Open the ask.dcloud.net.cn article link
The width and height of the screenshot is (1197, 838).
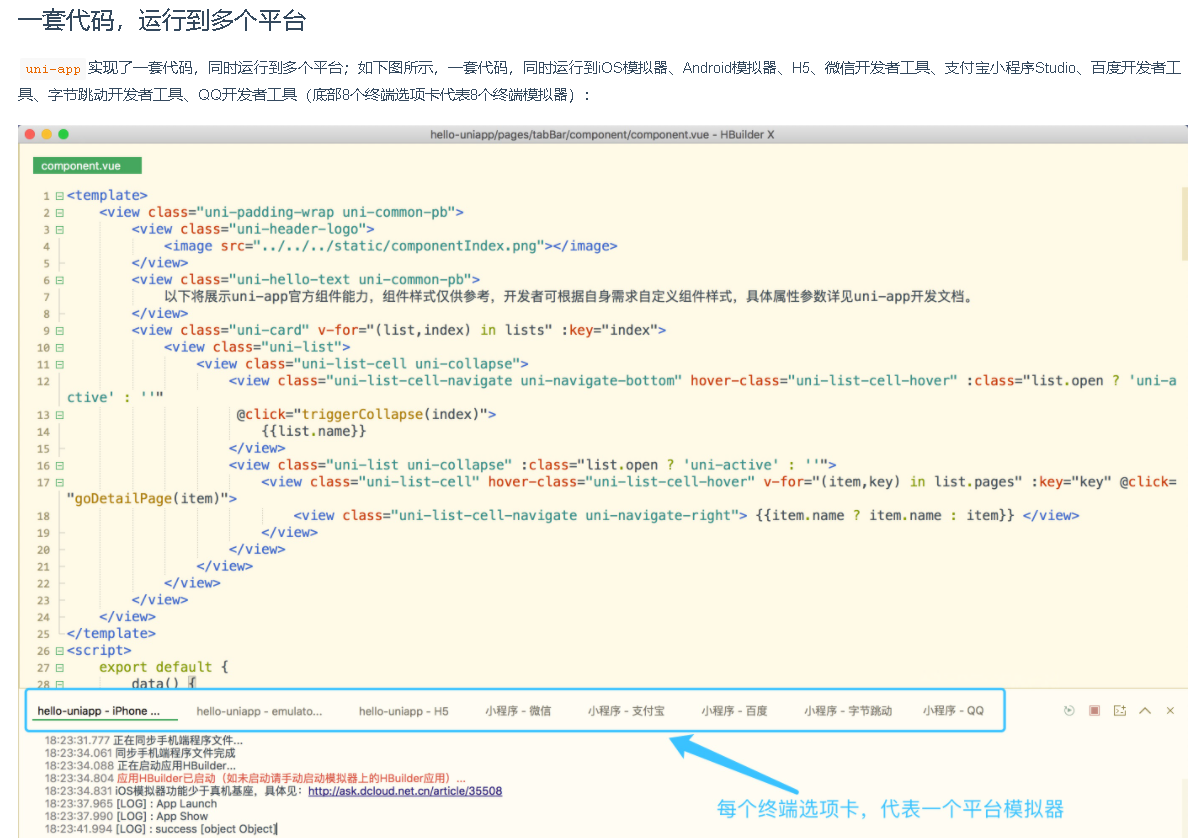tap(405, 791)
